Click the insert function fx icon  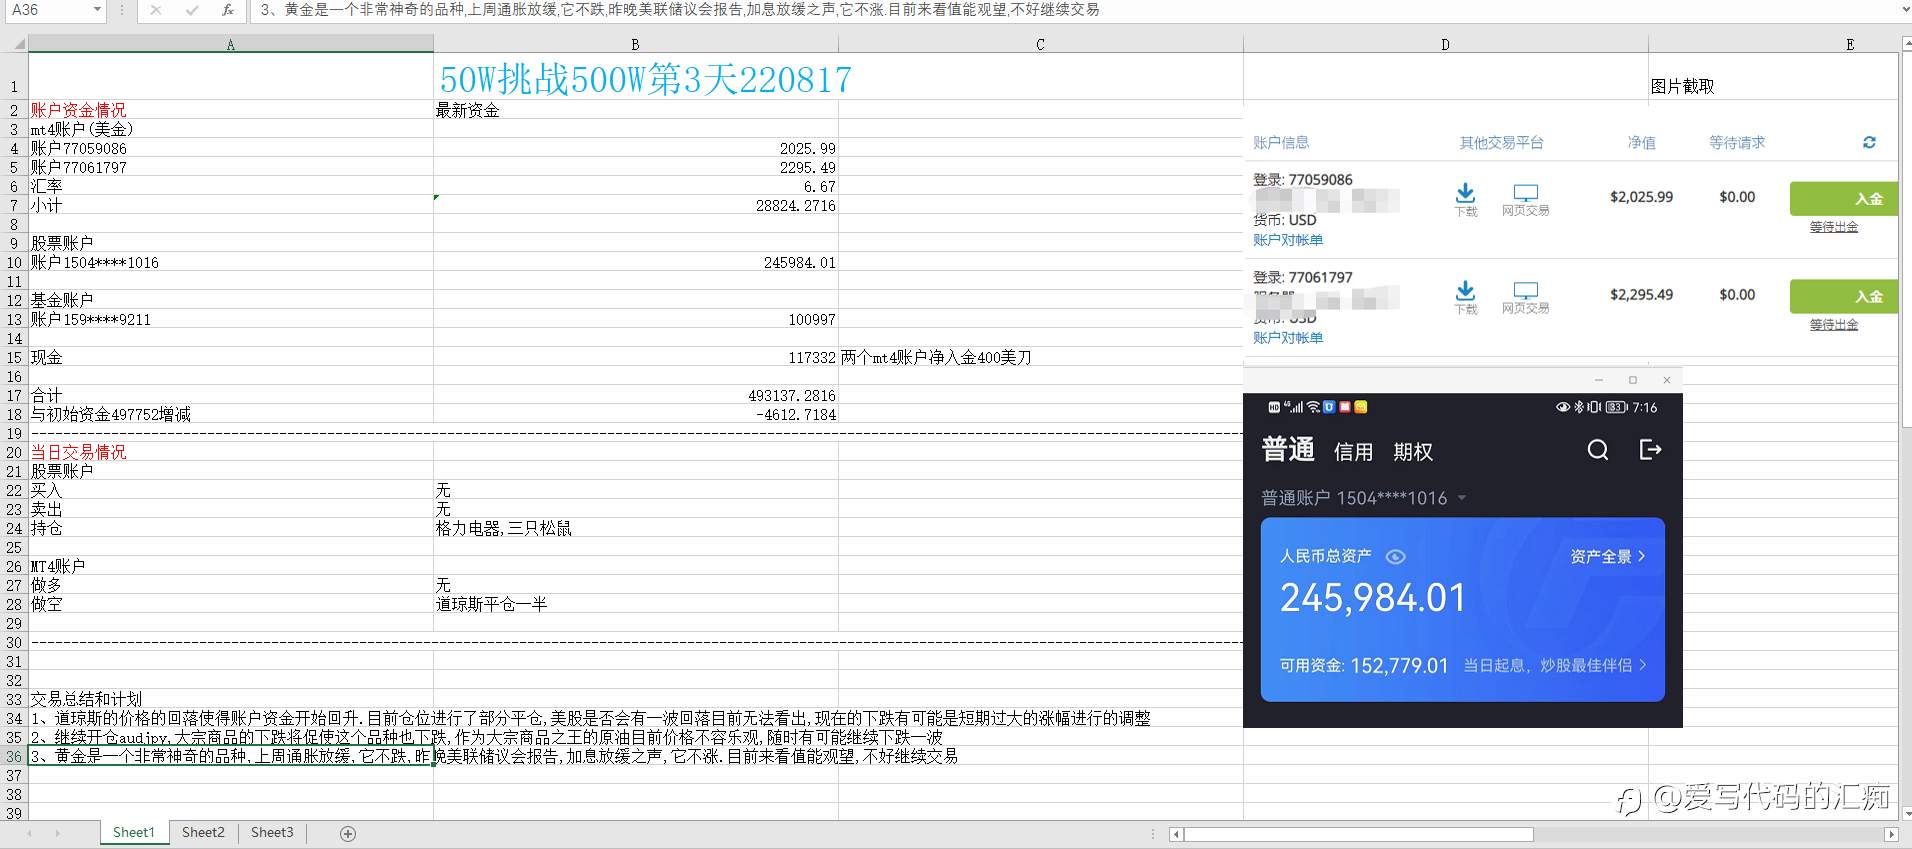tap(228, 10)
